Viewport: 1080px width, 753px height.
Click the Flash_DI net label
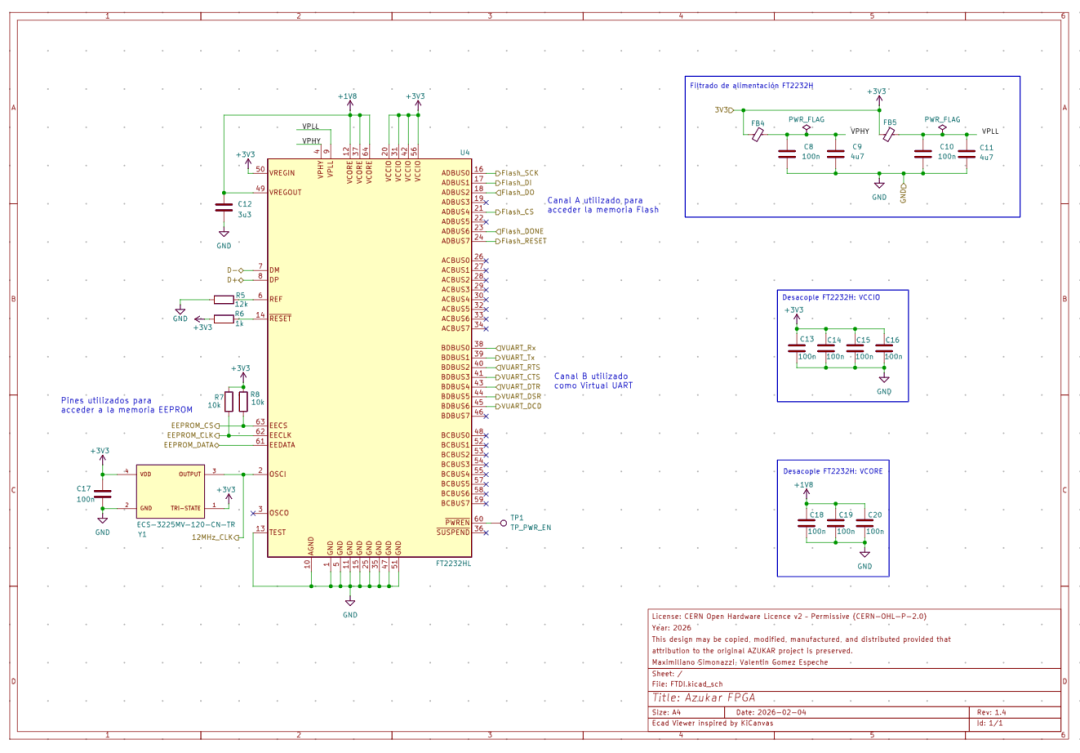pos(516,183)
